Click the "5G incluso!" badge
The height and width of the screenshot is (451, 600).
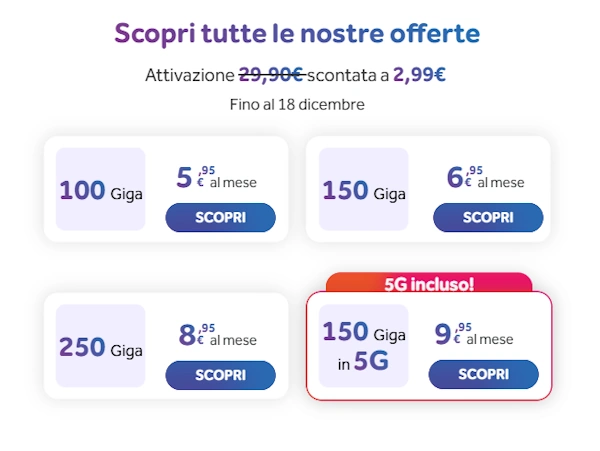click(429, 284)
